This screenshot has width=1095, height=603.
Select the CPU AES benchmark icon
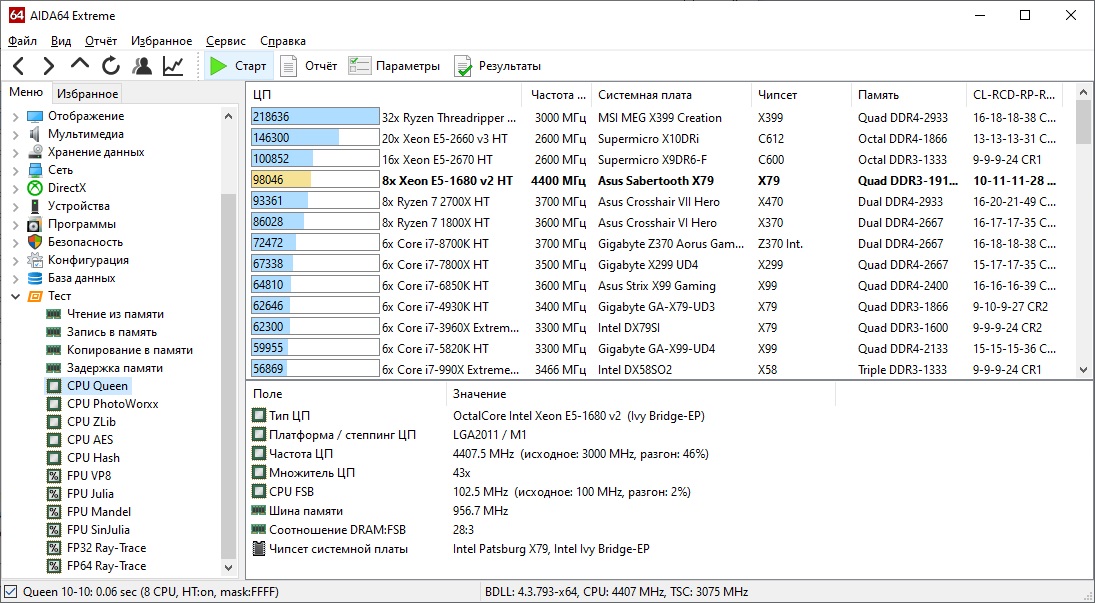point(53,440)
